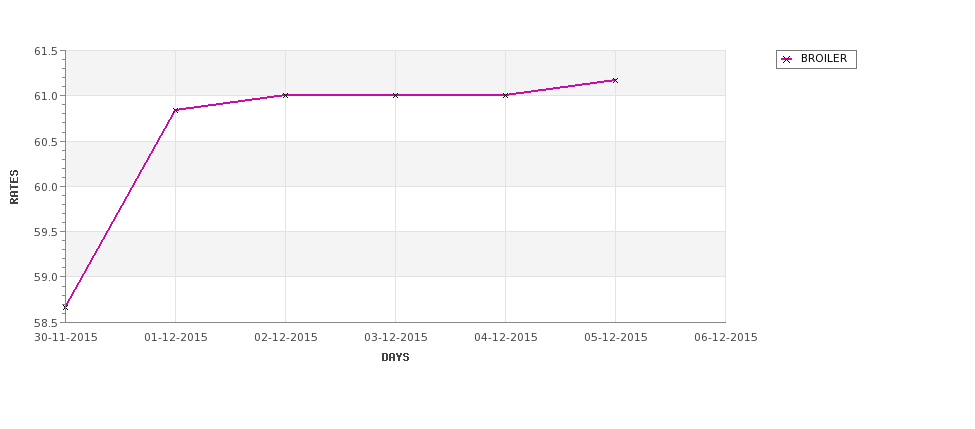Image resolution: width=975 pixels, height=429 pixels.
Task: Click the 01-12-2015 x-axis label
Action: (x=175, y=338)
